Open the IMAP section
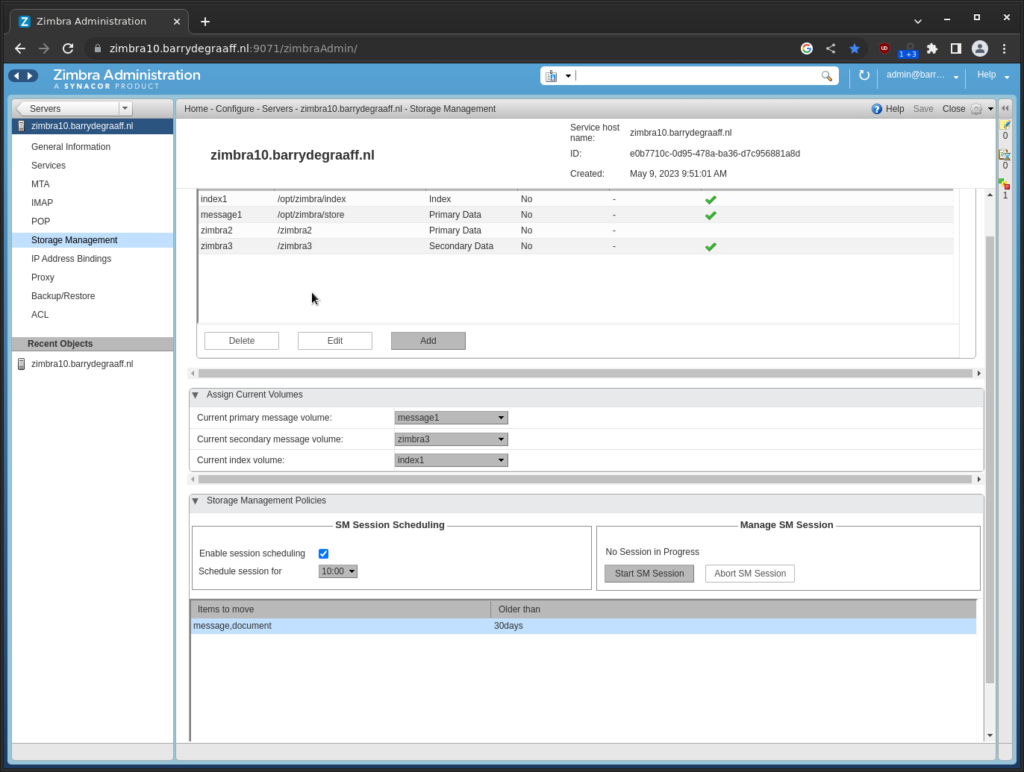Image resolution: width=1024 pixels, height=772 pixels. pos(42,203)
